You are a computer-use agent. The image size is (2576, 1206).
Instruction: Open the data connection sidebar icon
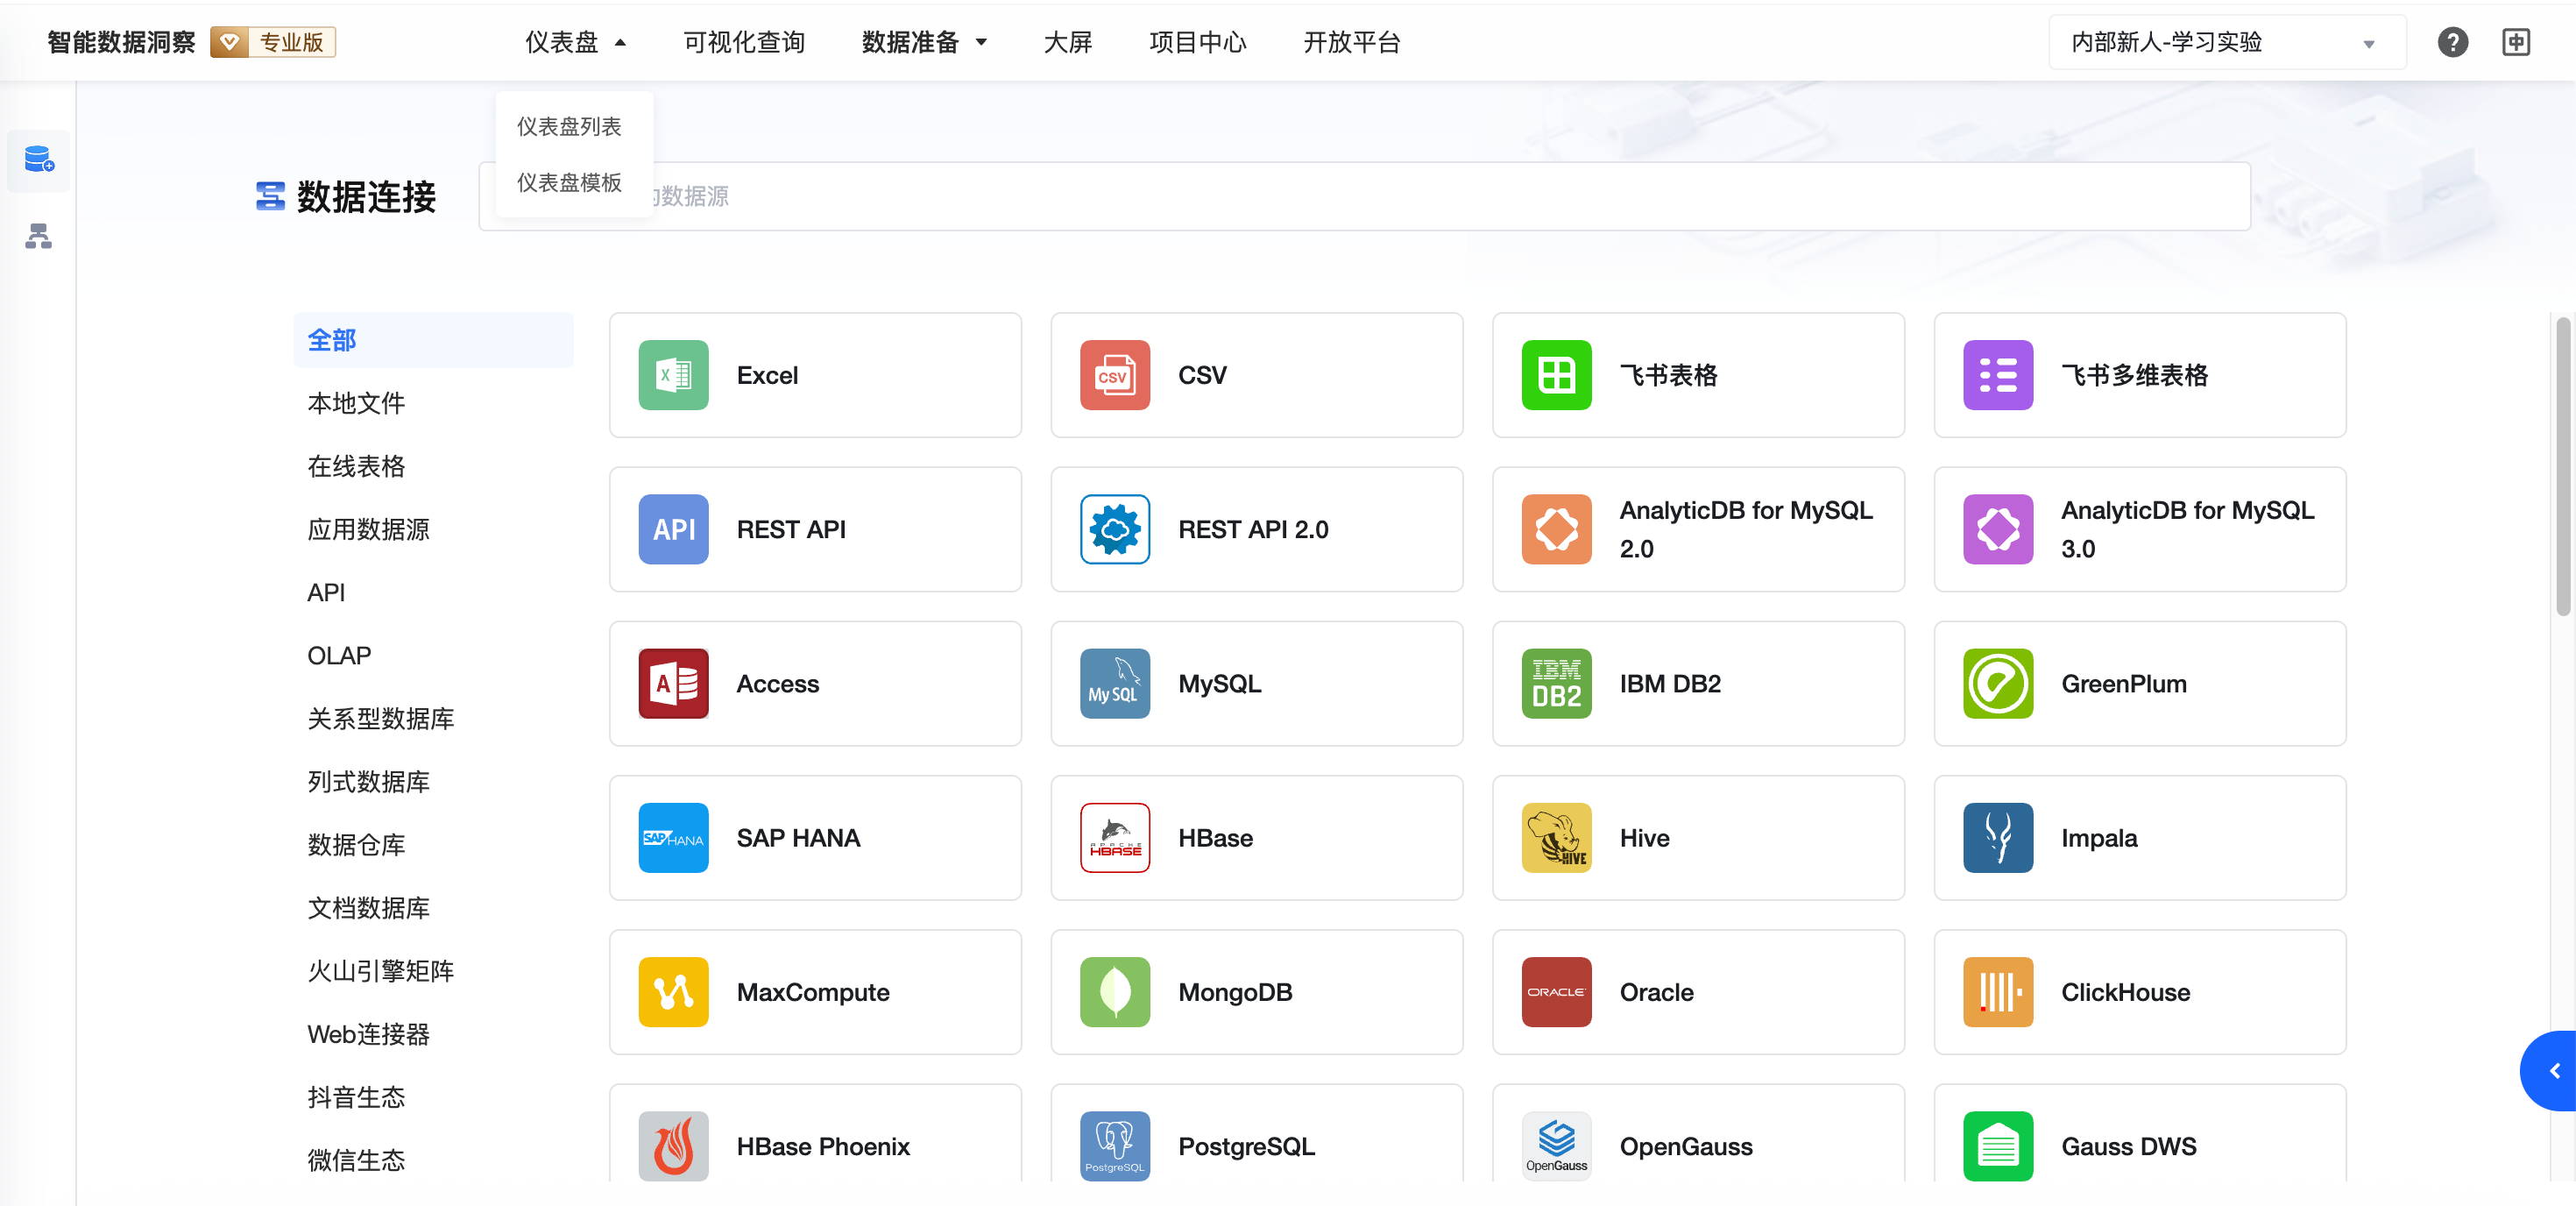click(38, 159)
